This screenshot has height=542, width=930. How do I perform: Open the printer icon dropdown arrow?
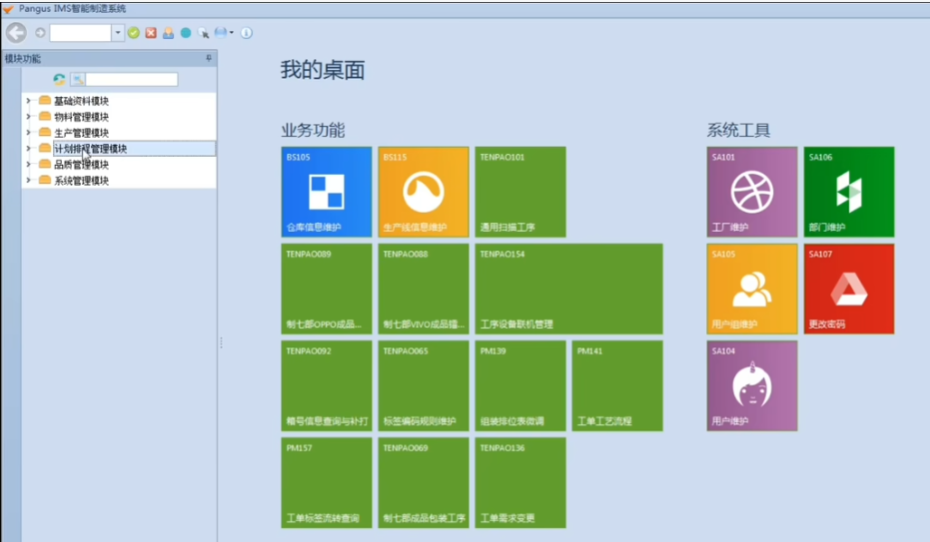tap(232, 33)
